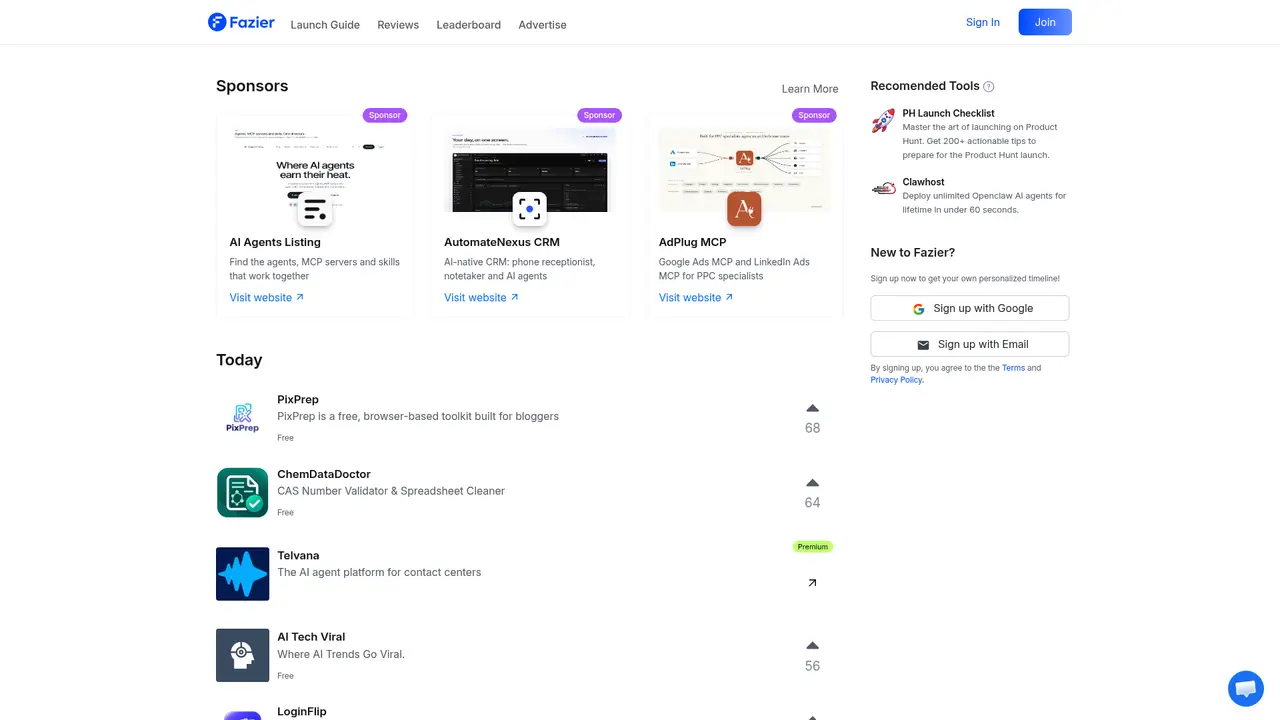Click Sponsor badge on AdPlug MCP
The width and height of the screenshot is (1280, 720).
point(814,115)
